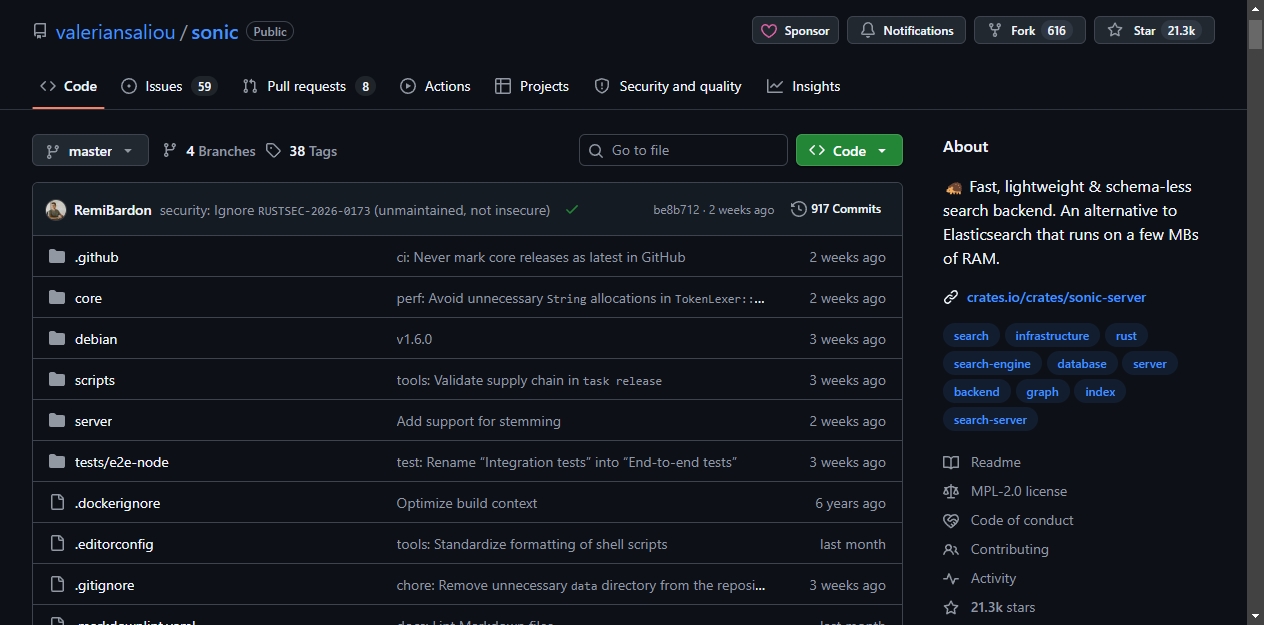Viewport: 1264px width, 625px height.
Task: Click the file icon beside .dockerignore
Action: (57, 503)
